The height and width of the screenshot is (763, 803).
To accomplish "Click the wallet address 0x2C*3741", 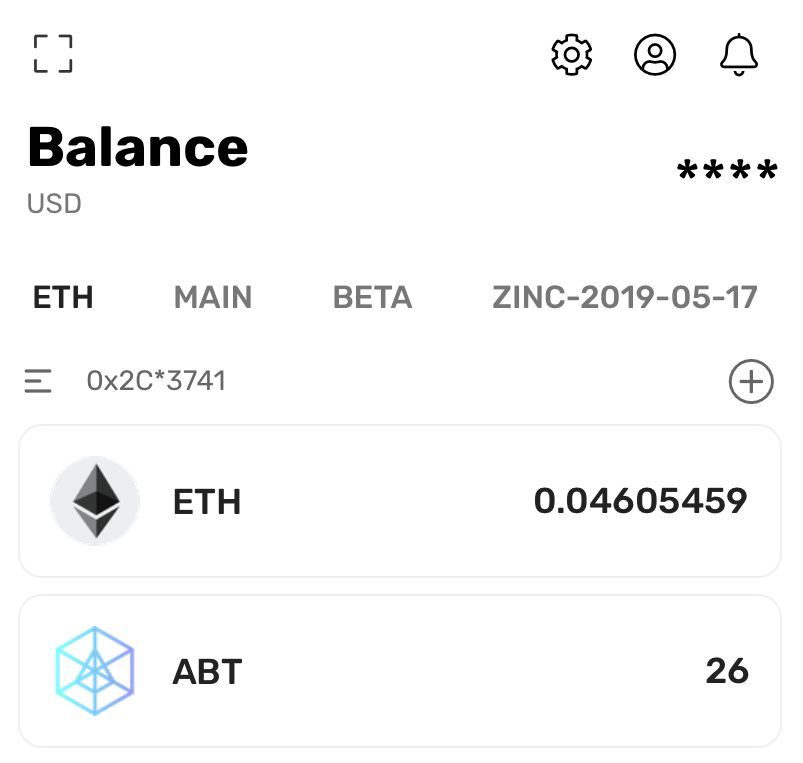I will (x=156, y=381).
